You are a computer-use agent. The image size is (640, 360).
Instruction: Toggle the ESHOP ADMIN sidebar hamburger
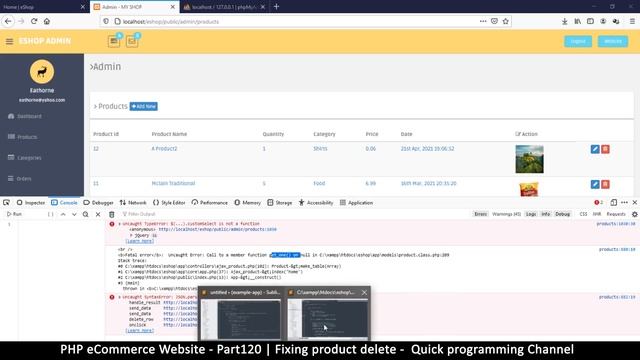pos(9,41)
